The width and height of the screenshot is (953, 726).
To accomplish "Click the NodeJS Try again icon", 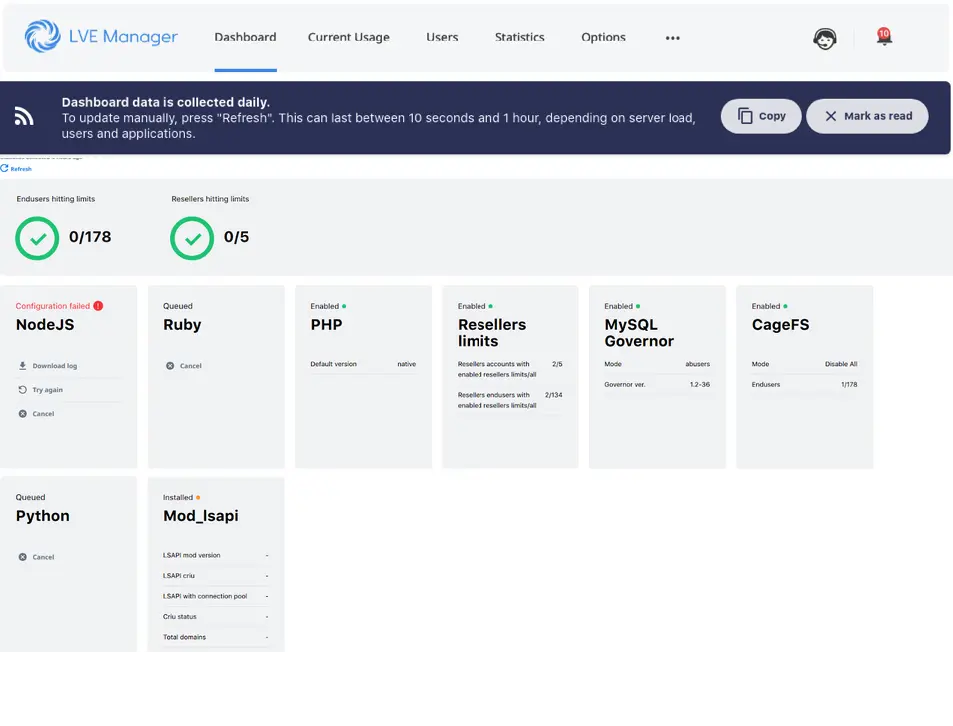I will click(23, 390).
